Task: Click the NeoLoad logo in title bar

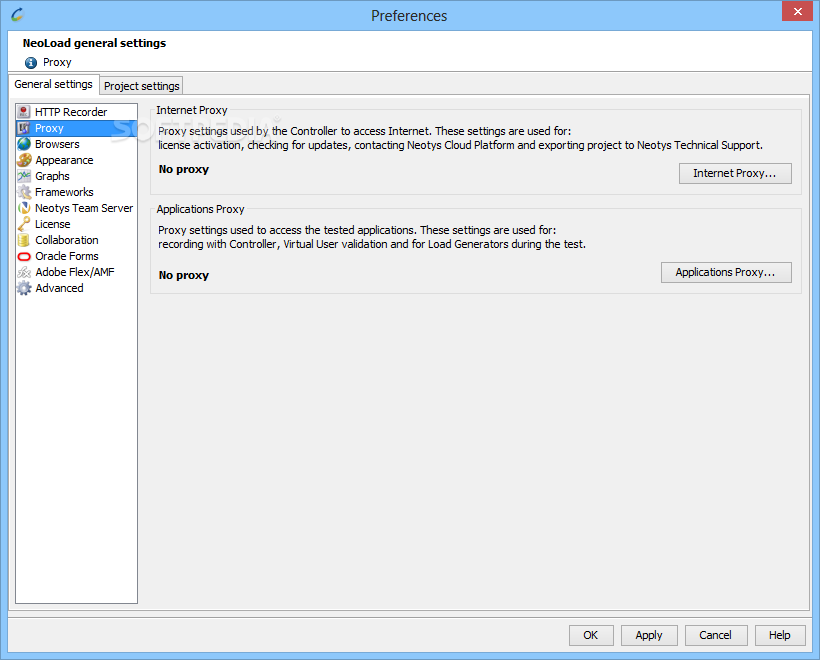Action: (x=17, y=15)
